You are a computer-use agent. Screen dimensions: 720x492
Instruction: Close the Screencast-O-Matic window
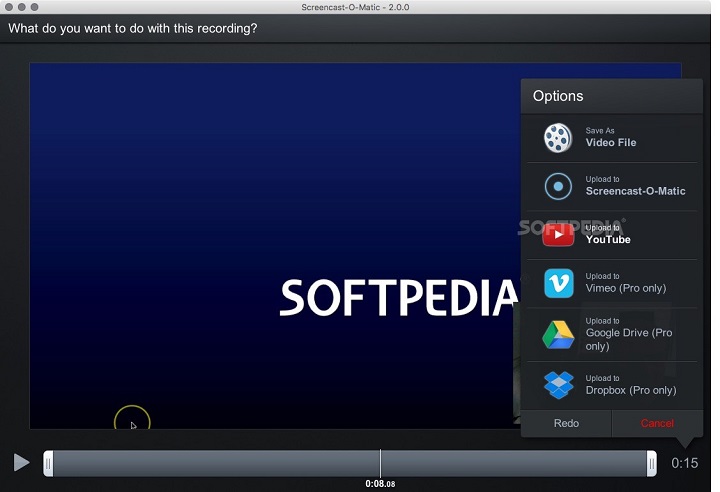[x=9, y=7]
